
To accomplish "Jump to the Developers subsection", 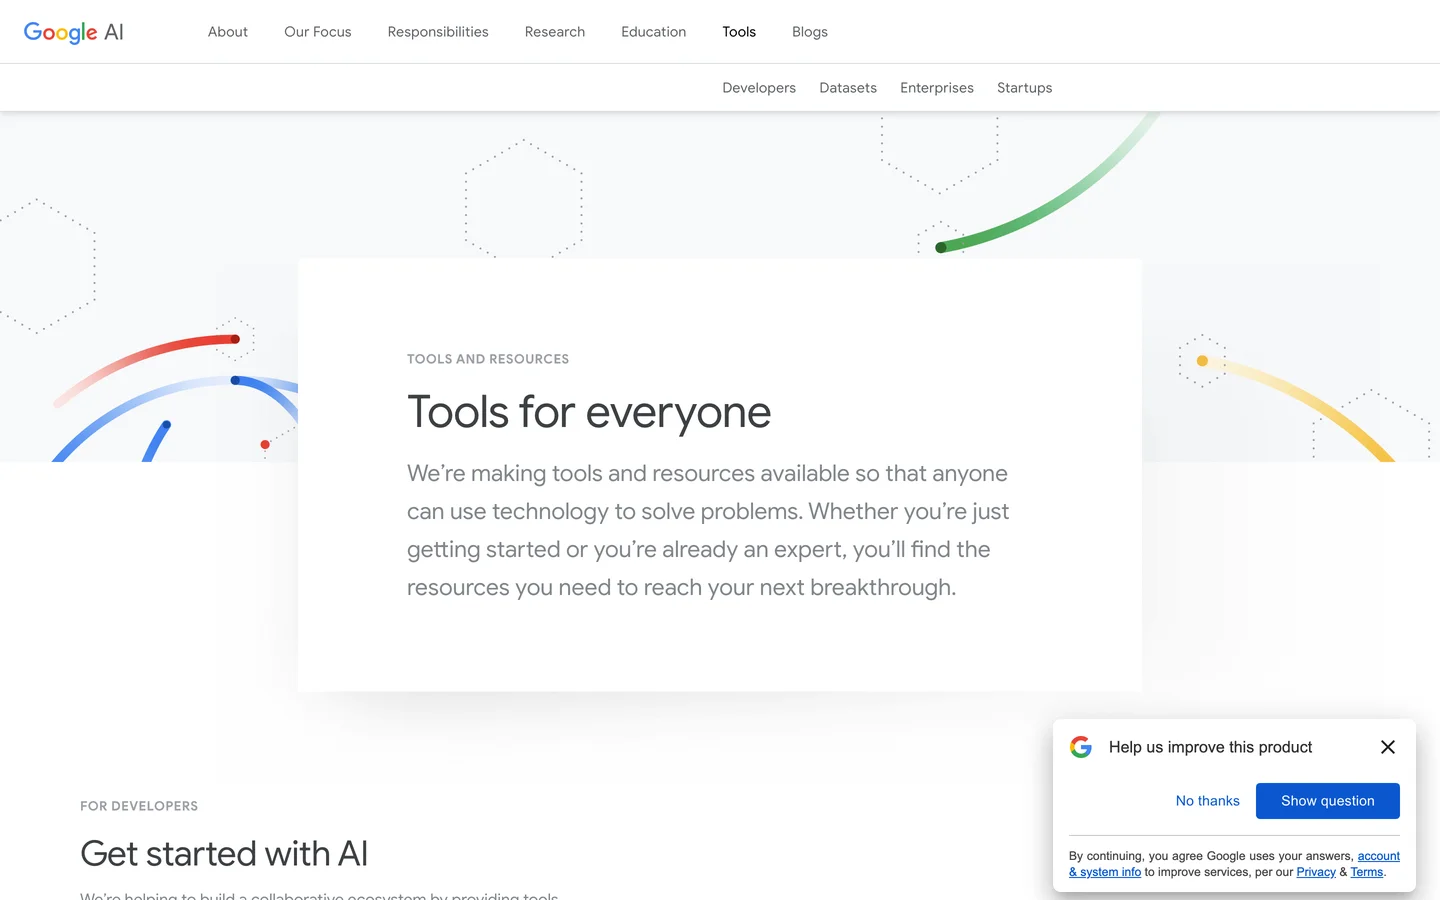I will pos(759,88).
